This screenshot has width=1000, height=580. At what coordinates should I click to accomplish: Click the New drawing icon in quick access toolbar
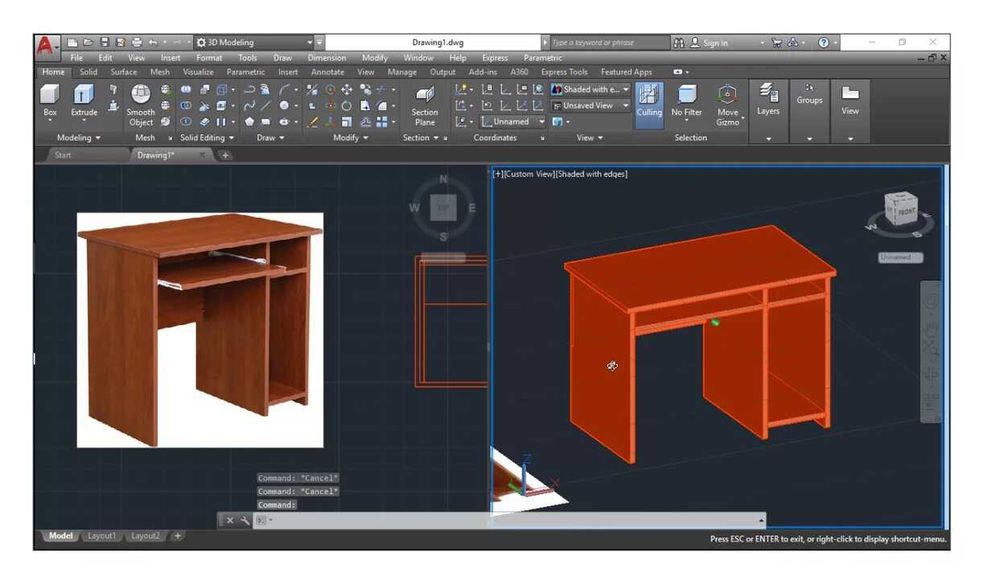tap(73, 43)
